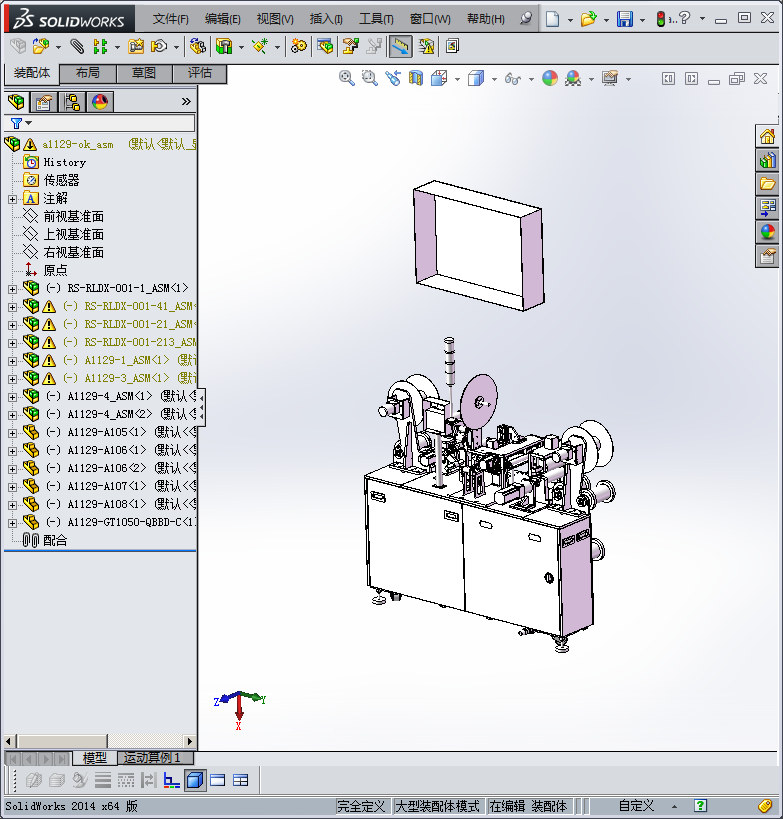Open the Custom Properties pane
The image size is (783, 819).
point(767,256)
